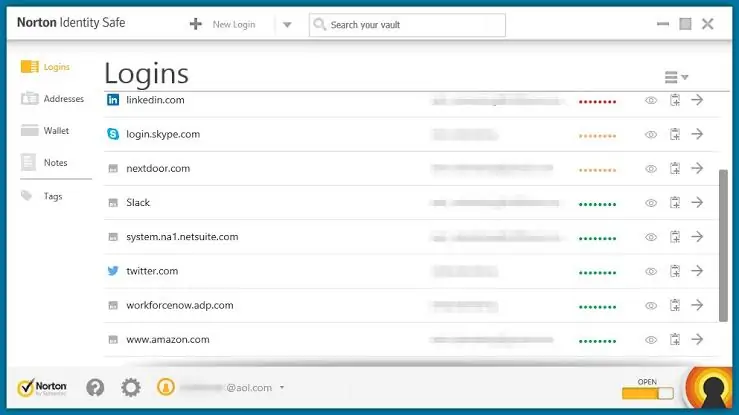Image resolution: width=739 pixels, height=415 pixels.
Task: Open the Notes section
Action: [44, 163]
